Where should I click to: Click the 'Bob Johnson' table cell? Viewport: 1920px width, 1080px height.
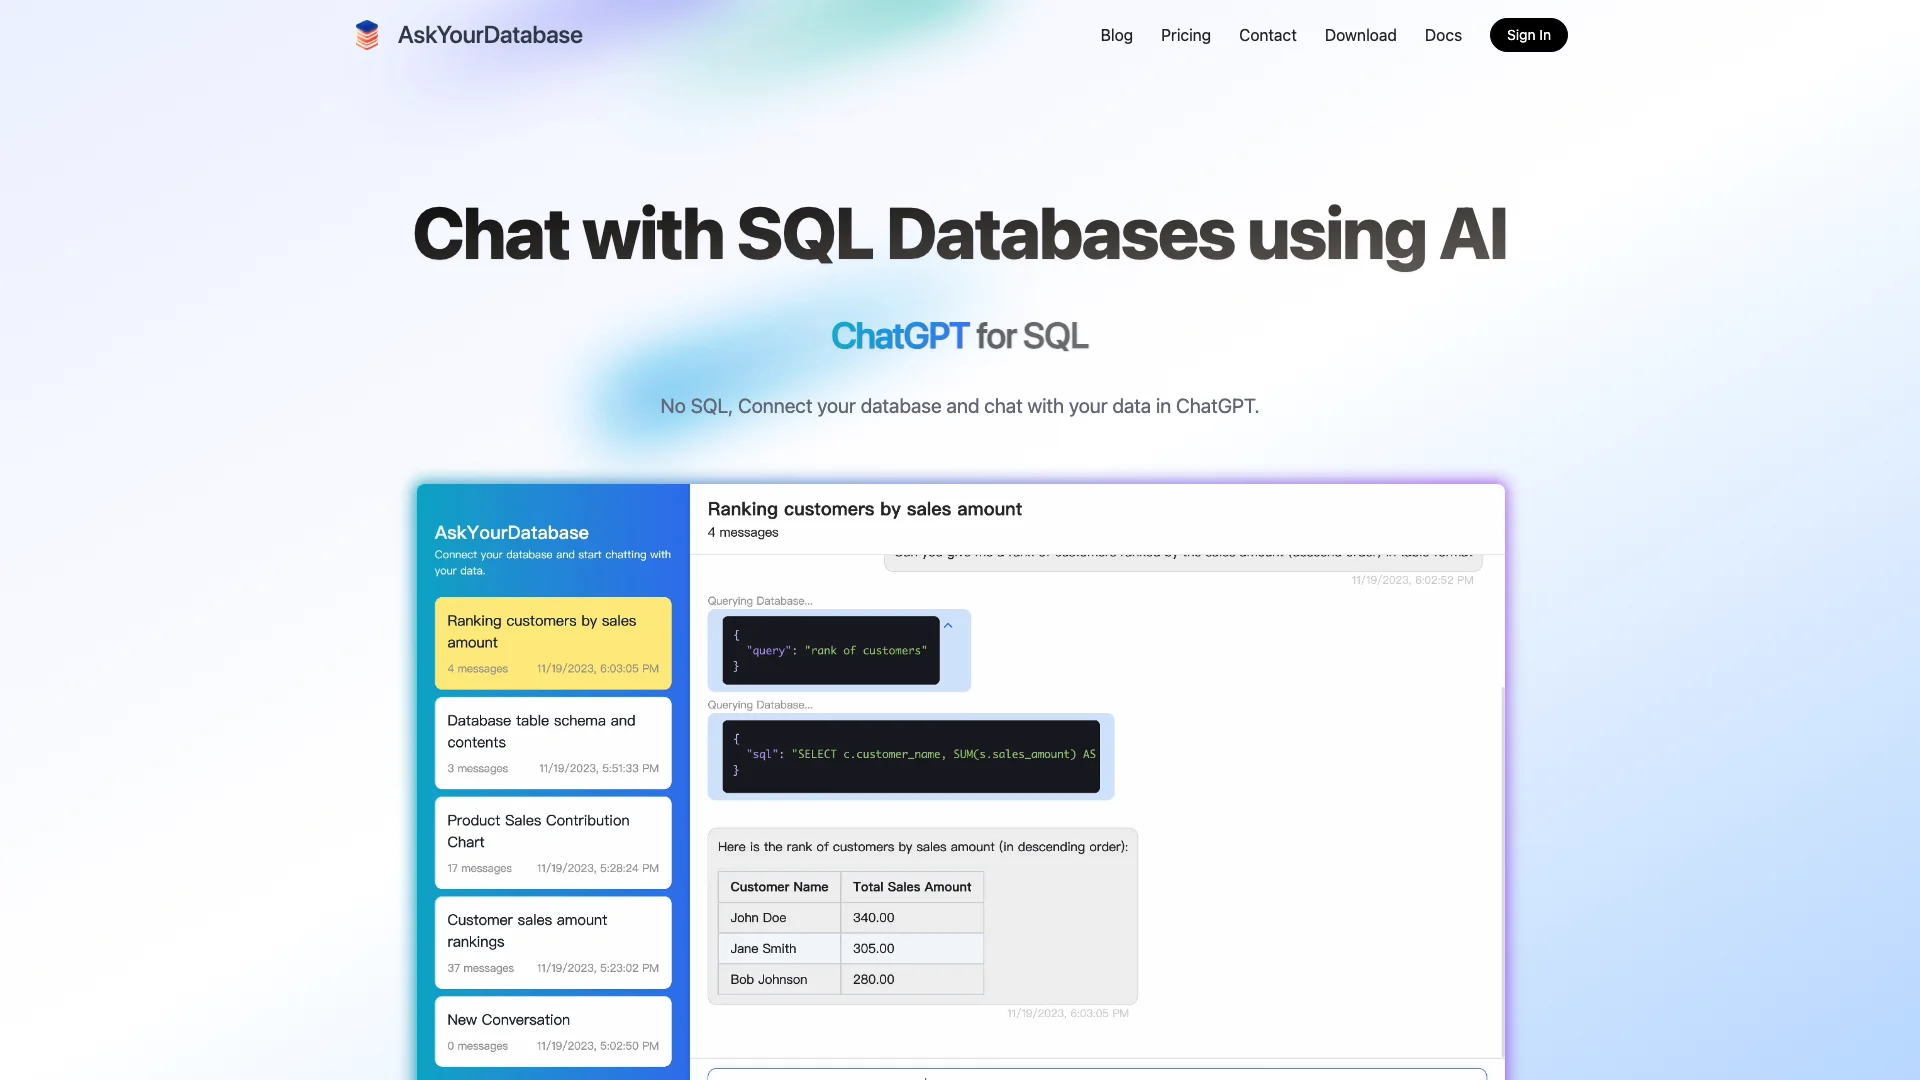tap(779, 980)
